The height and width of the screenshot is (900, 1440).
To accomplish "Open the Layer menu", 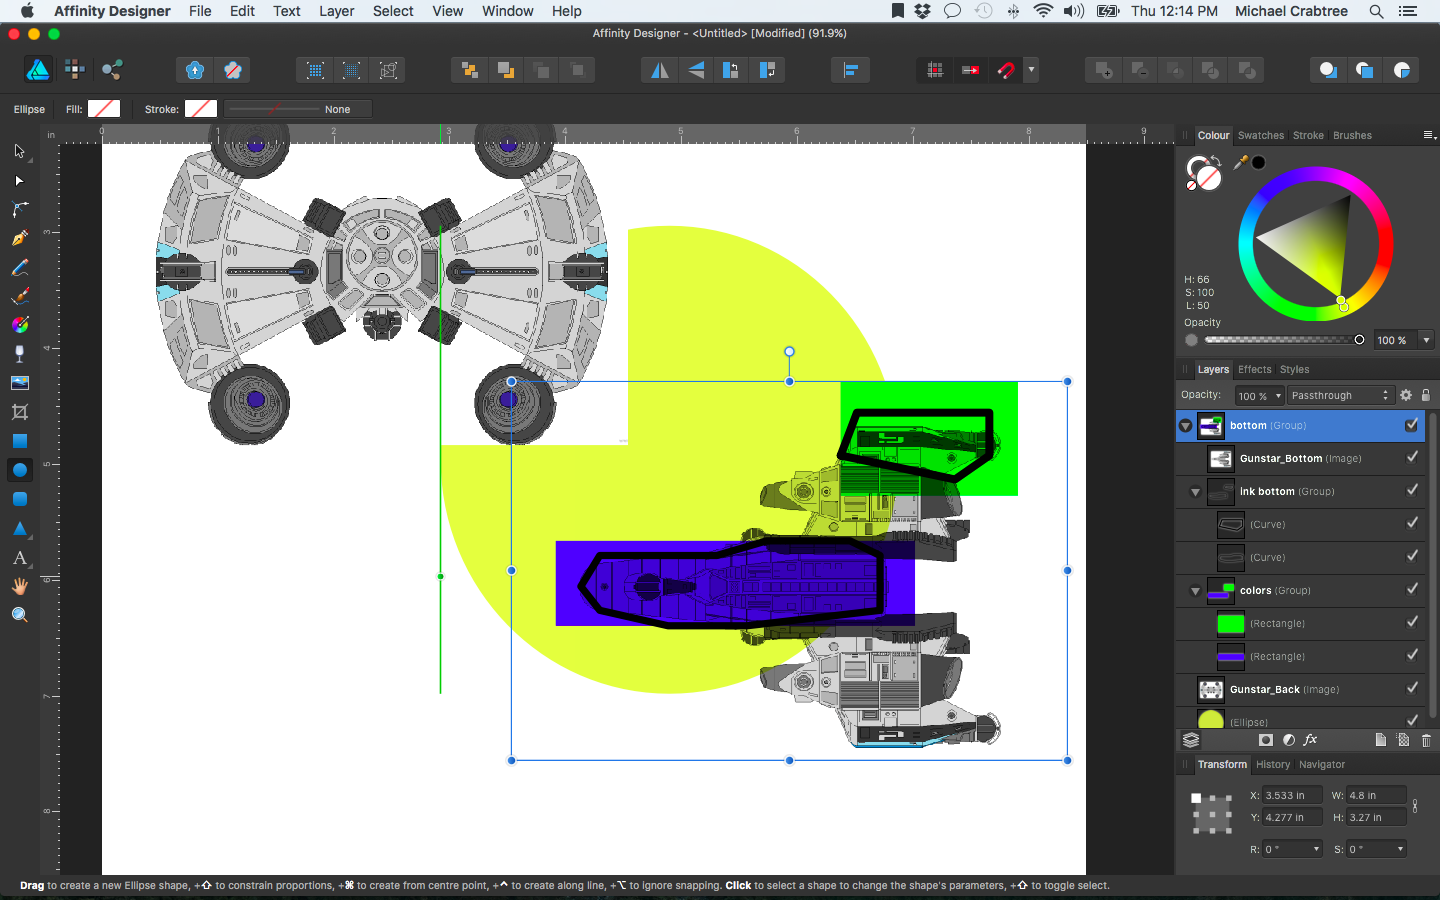I will [337, 11].
